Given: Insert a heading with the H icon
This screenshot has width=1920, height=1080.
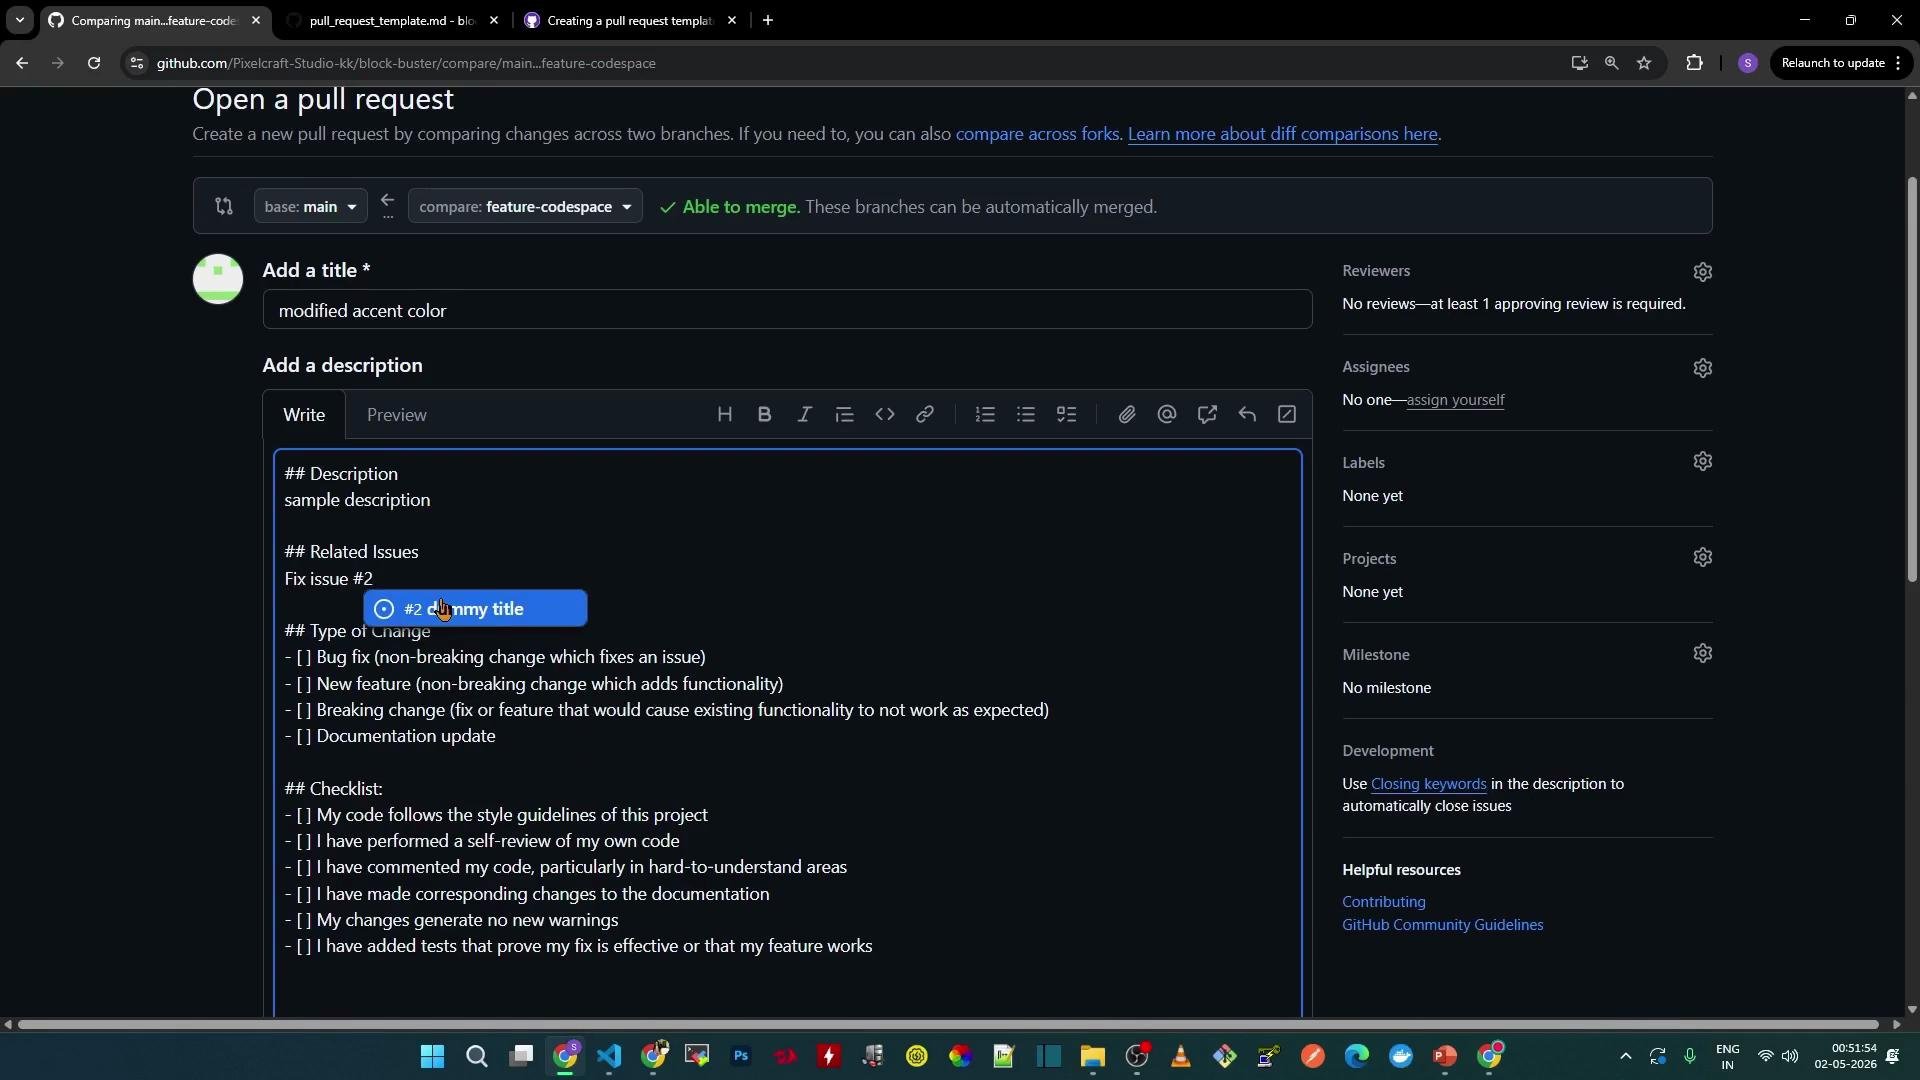Looking at the screenshot, I should (x=725, y=415).
